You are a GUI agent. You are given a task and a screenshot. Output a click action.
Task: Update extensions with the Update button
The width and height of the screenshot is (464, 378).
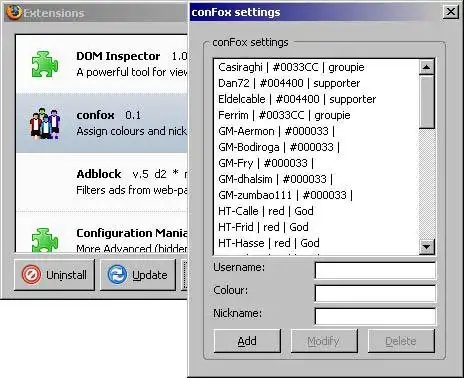(x=138, y=275)
